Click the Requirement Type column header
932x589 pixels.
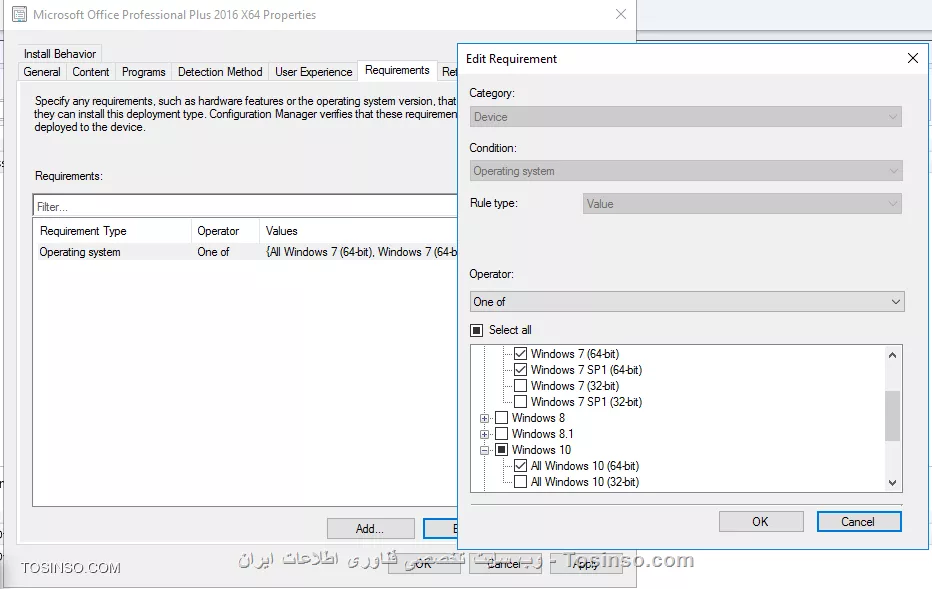pyautogui.click(x=112, y=231)
